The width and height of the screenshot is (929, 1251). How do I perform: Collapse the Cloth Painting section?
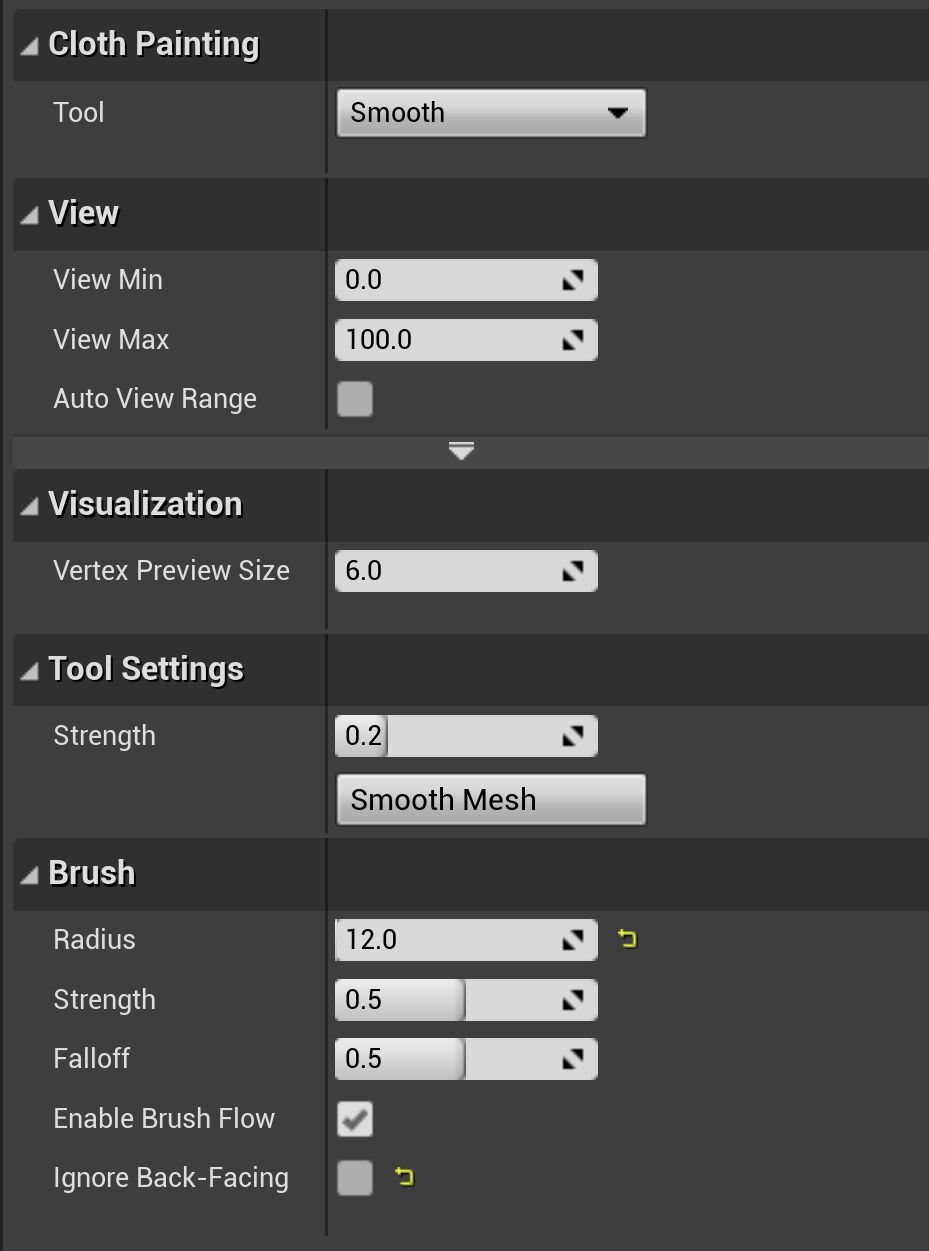[30, 45]
